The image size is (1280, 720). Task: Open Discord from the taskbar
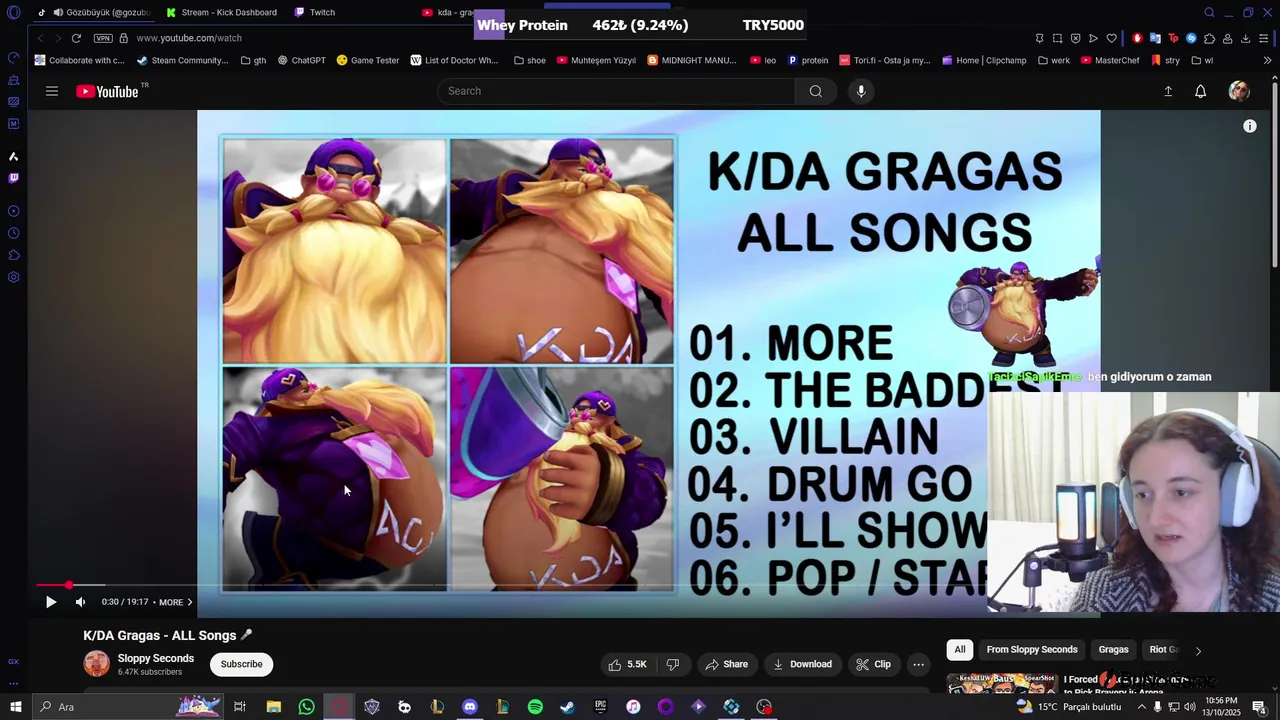click(x=470, y=707)
